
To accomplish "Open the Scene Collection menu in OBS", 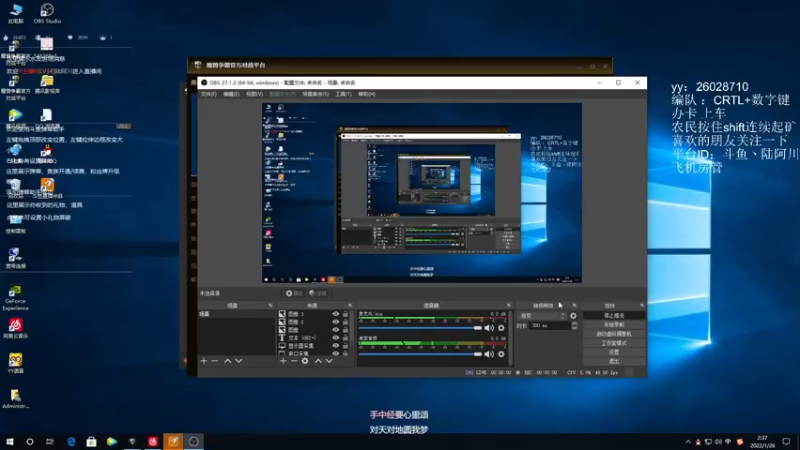I will click(315, 94).
